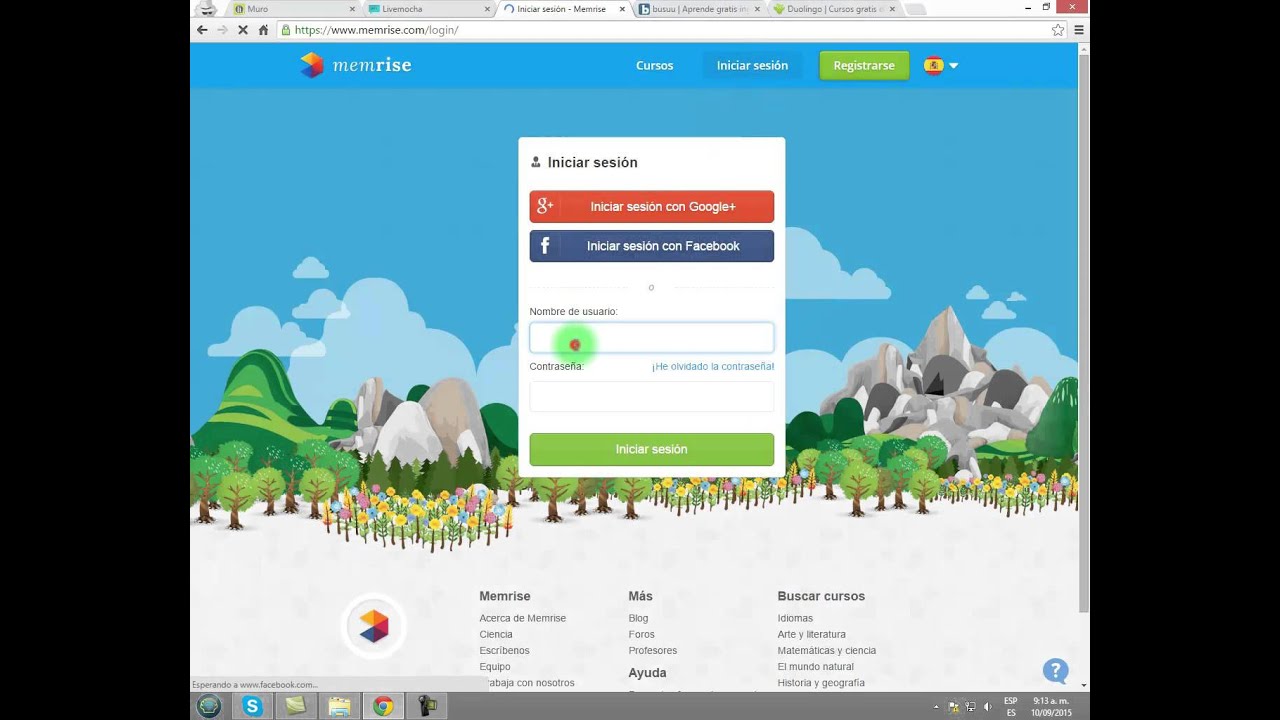Click the green Registrarse button

point(864,65)
